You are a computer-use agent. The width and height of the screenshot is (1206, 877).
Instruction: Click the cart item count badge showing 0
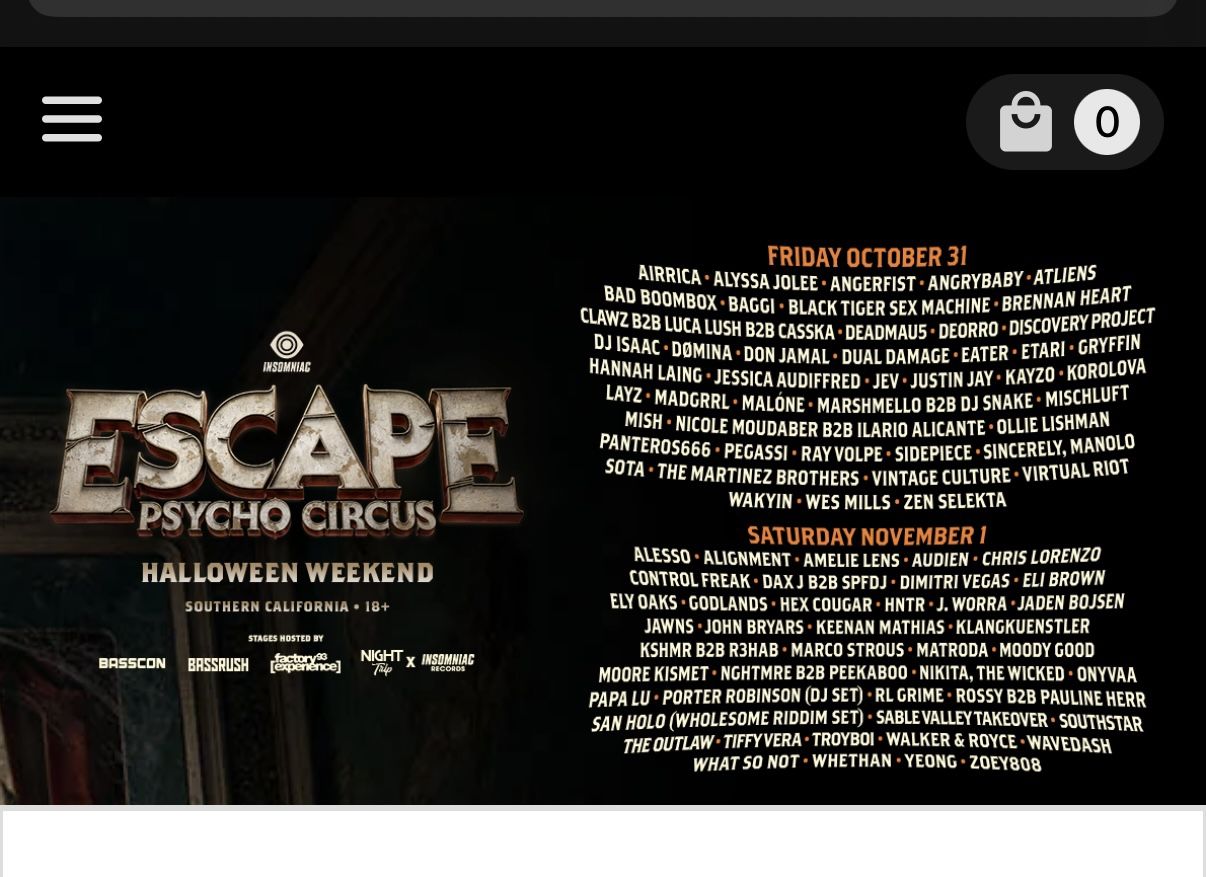point(1106,122)
